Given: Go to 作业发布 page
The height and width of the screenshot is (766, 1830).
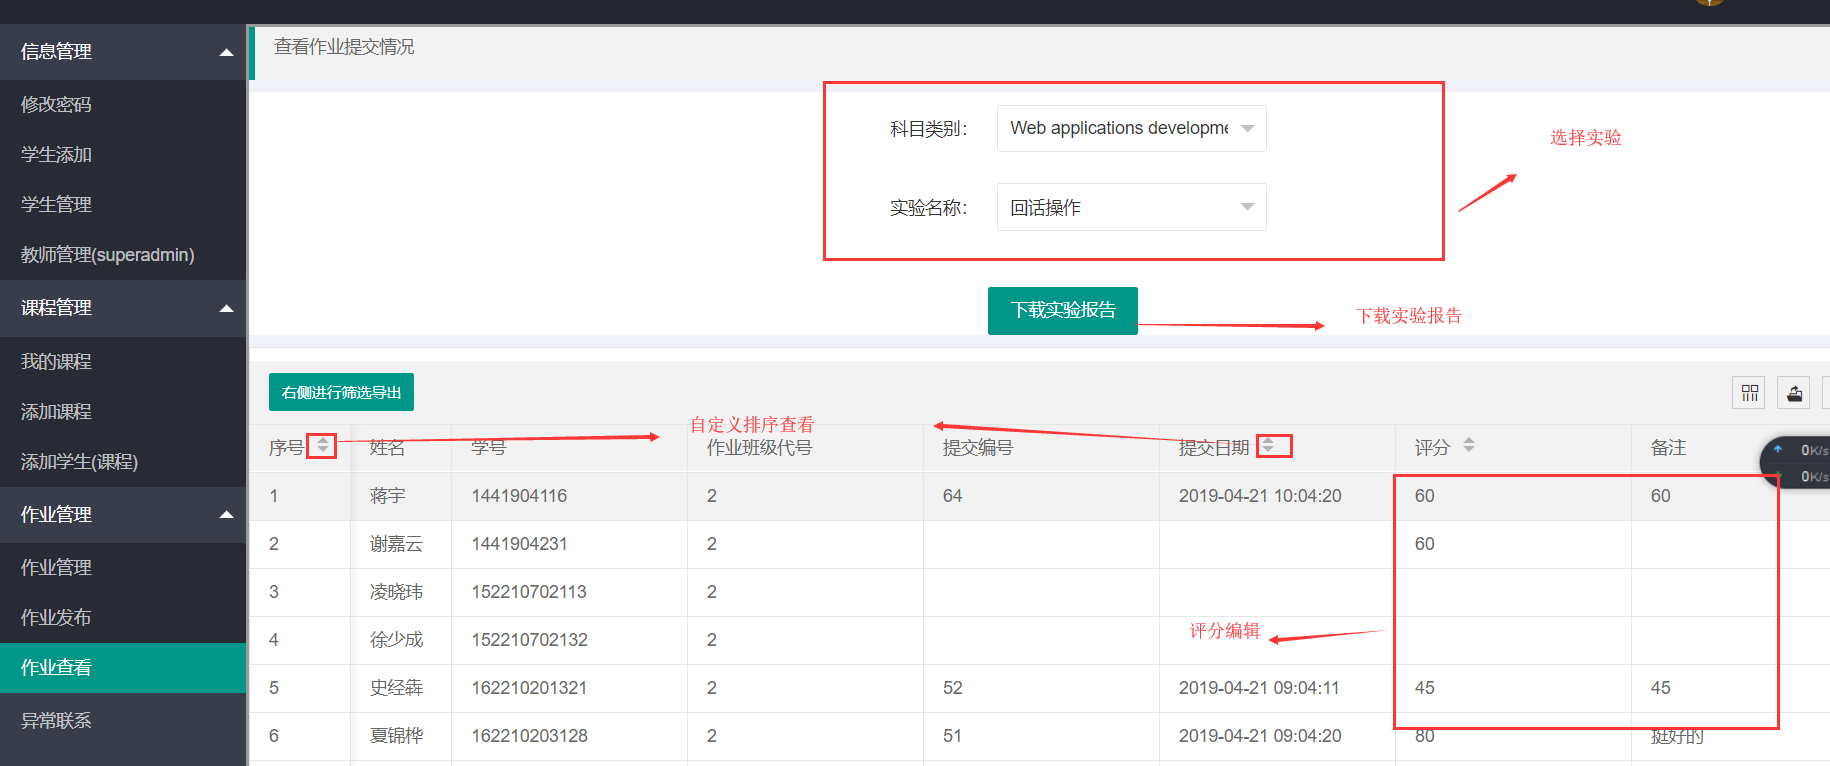Looking at the screenshot, I should (x=56, y=617).
